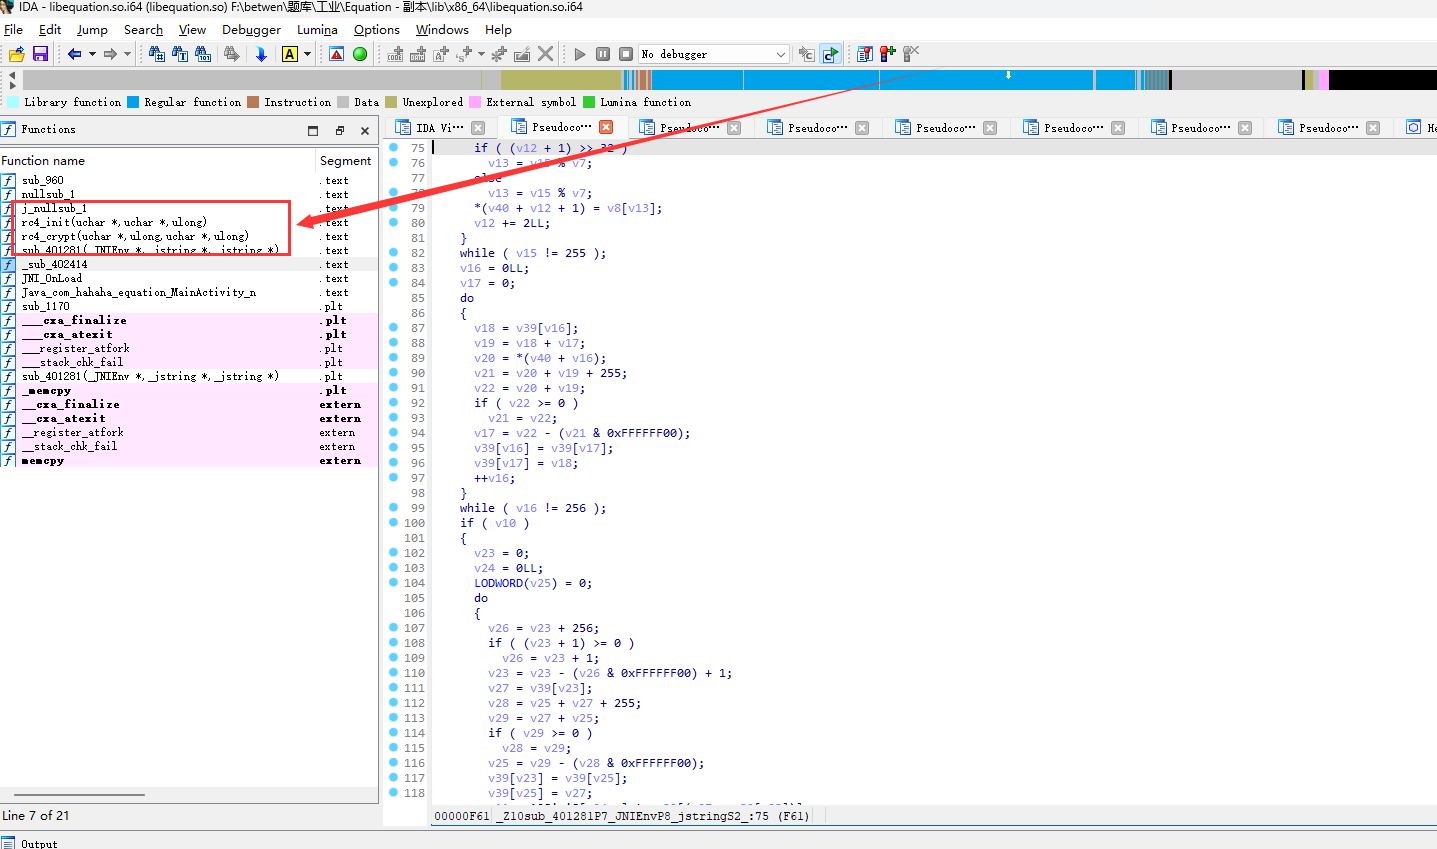Image resolution: width=1437 pixels, height=849 pixels.
Task: Open the Debugger menu
Action: 251,29
